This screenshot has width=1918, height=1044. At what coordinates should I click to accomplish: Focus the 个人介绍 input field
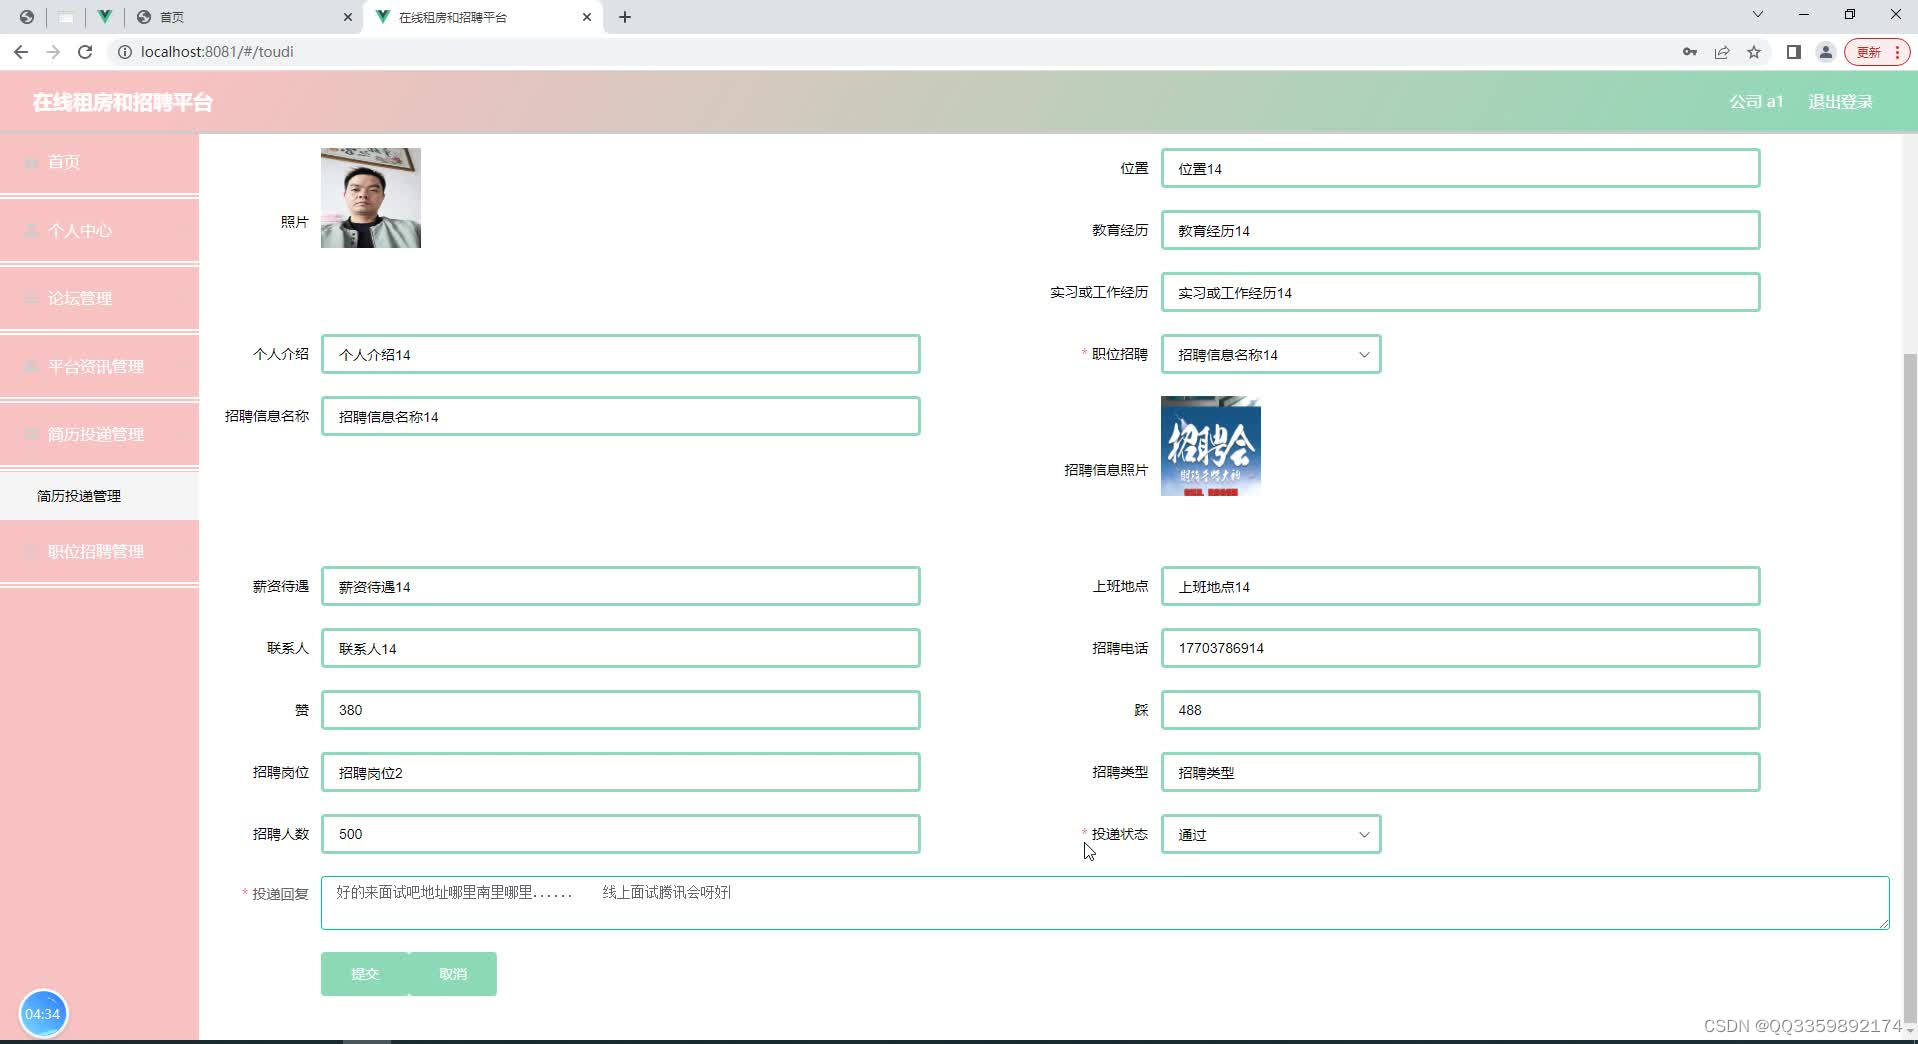620,354
